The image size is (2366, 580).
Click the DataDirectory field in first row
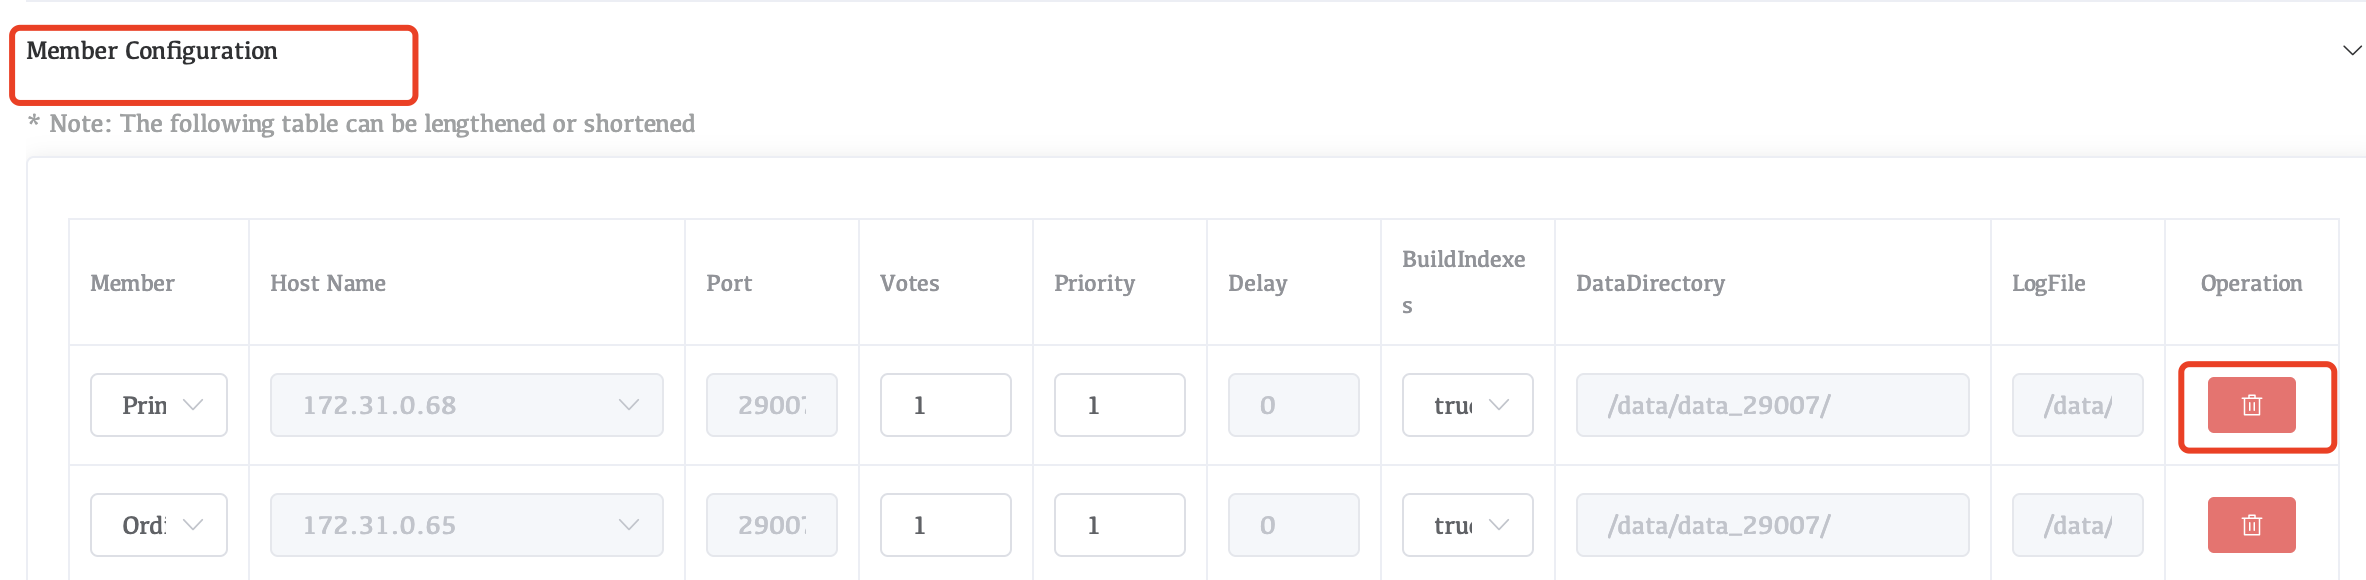1772,405
